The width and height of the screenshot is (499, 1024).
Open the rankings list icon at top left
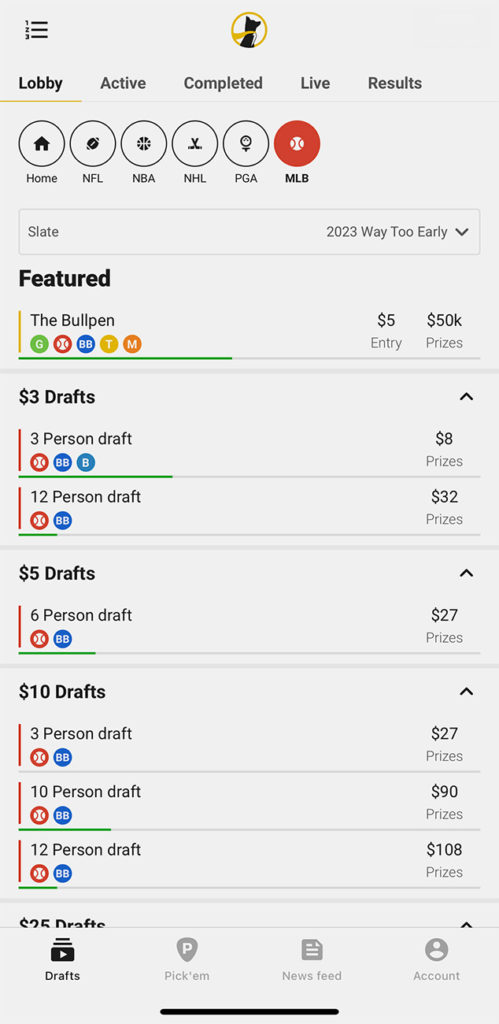(36, 30)
